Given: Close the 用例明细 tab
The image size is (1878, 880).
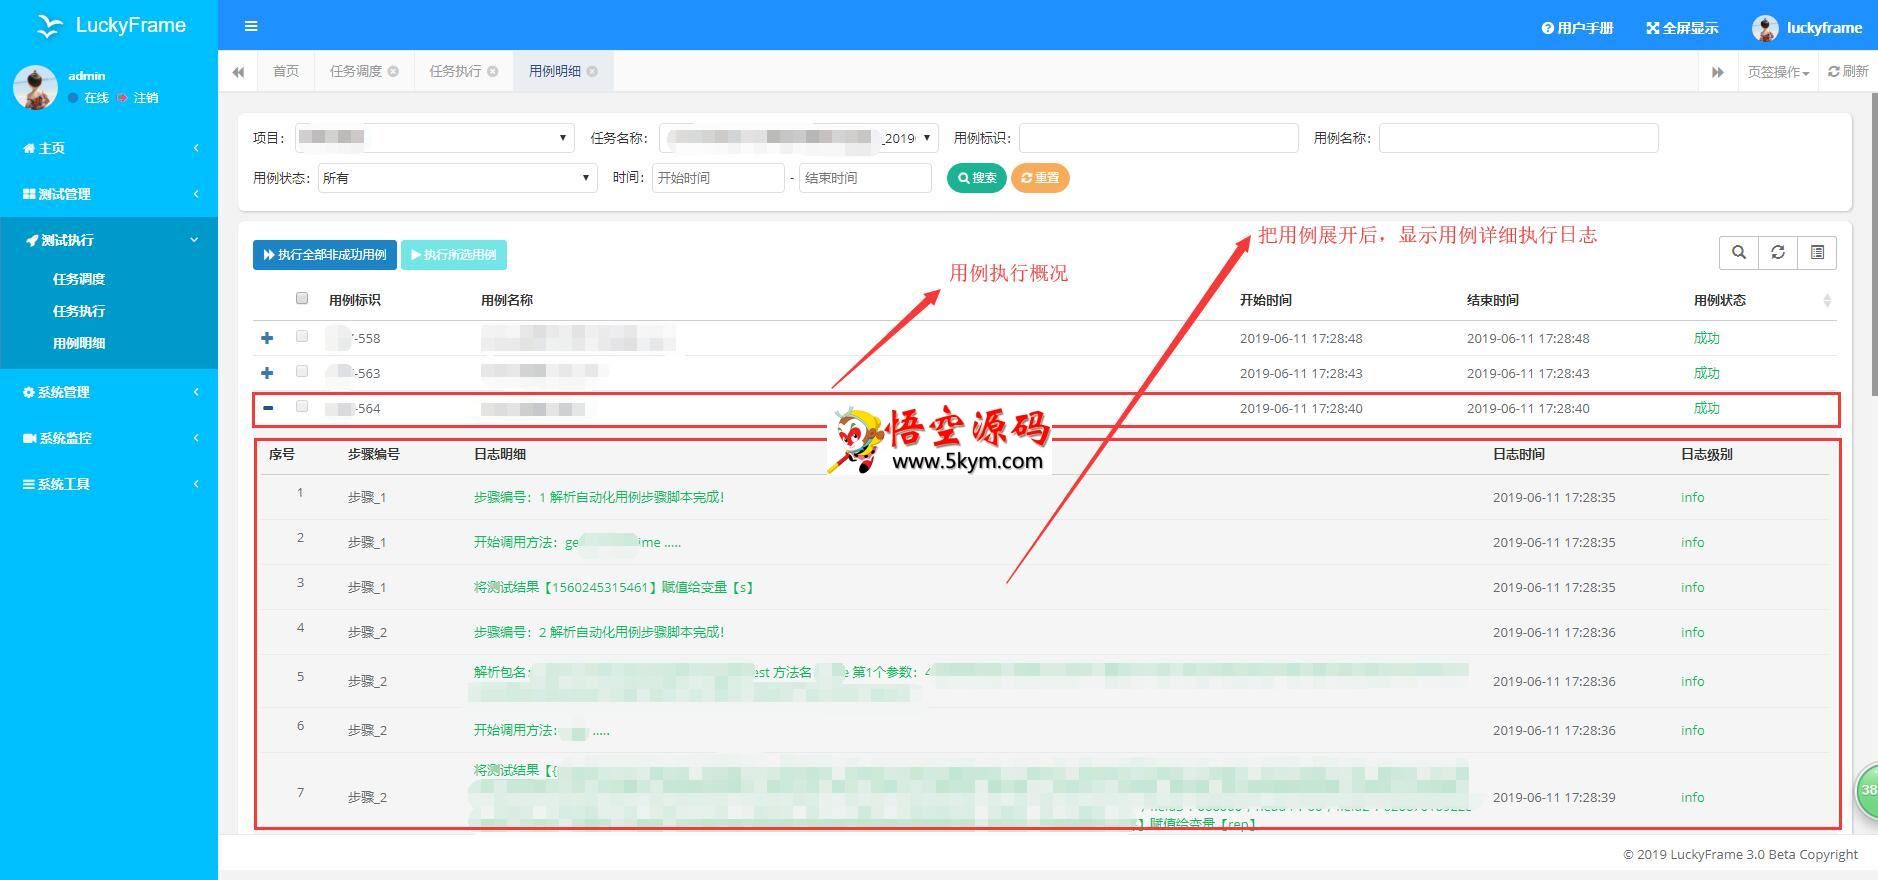Looking at the screenshot, I should click(x=592, y=71).
